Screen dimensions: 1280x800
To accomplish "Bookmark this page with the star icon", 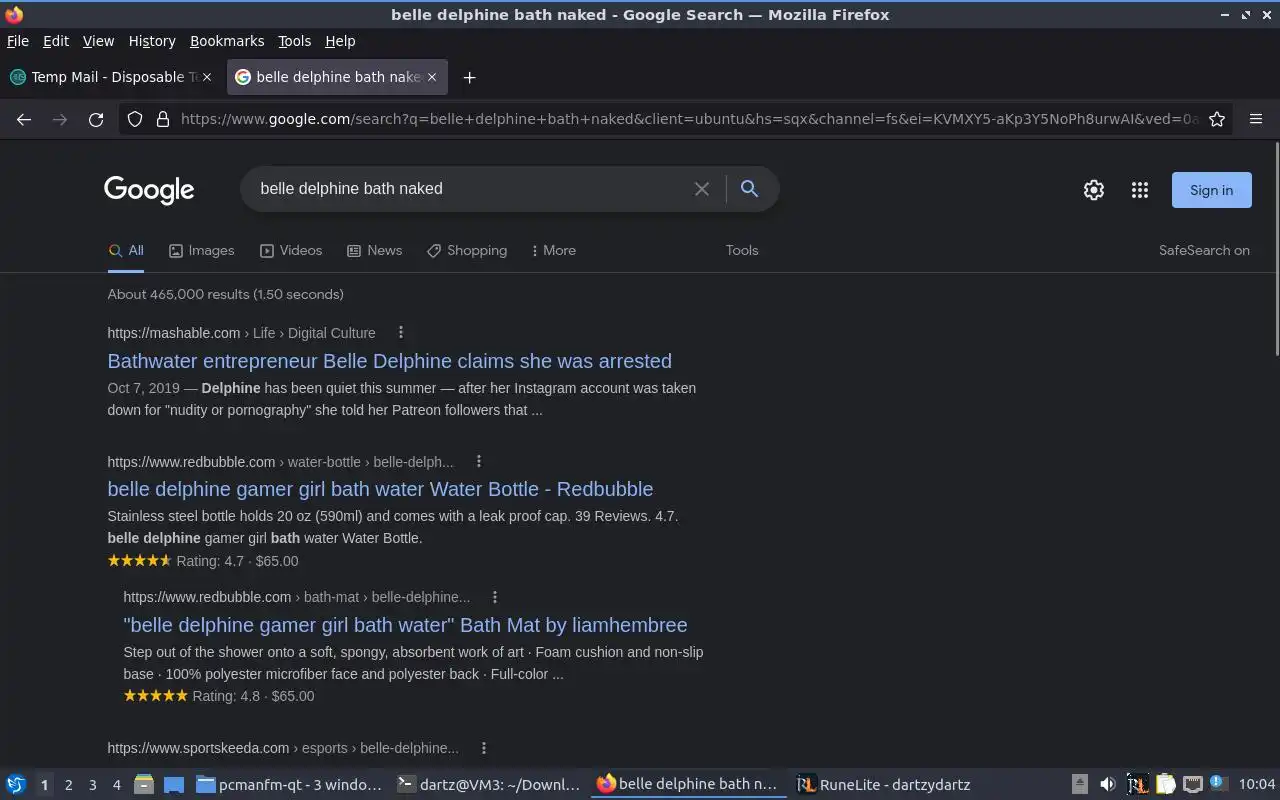I will [x=1217, y=119].
